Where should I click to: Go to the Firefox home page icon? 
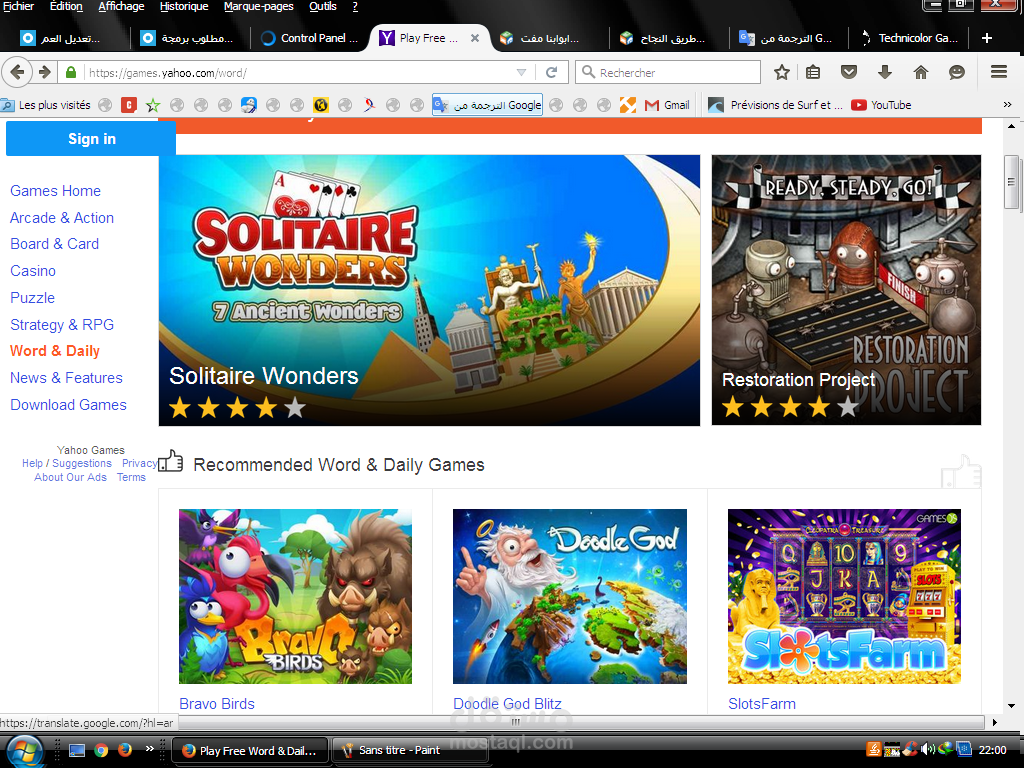[921, 72]
